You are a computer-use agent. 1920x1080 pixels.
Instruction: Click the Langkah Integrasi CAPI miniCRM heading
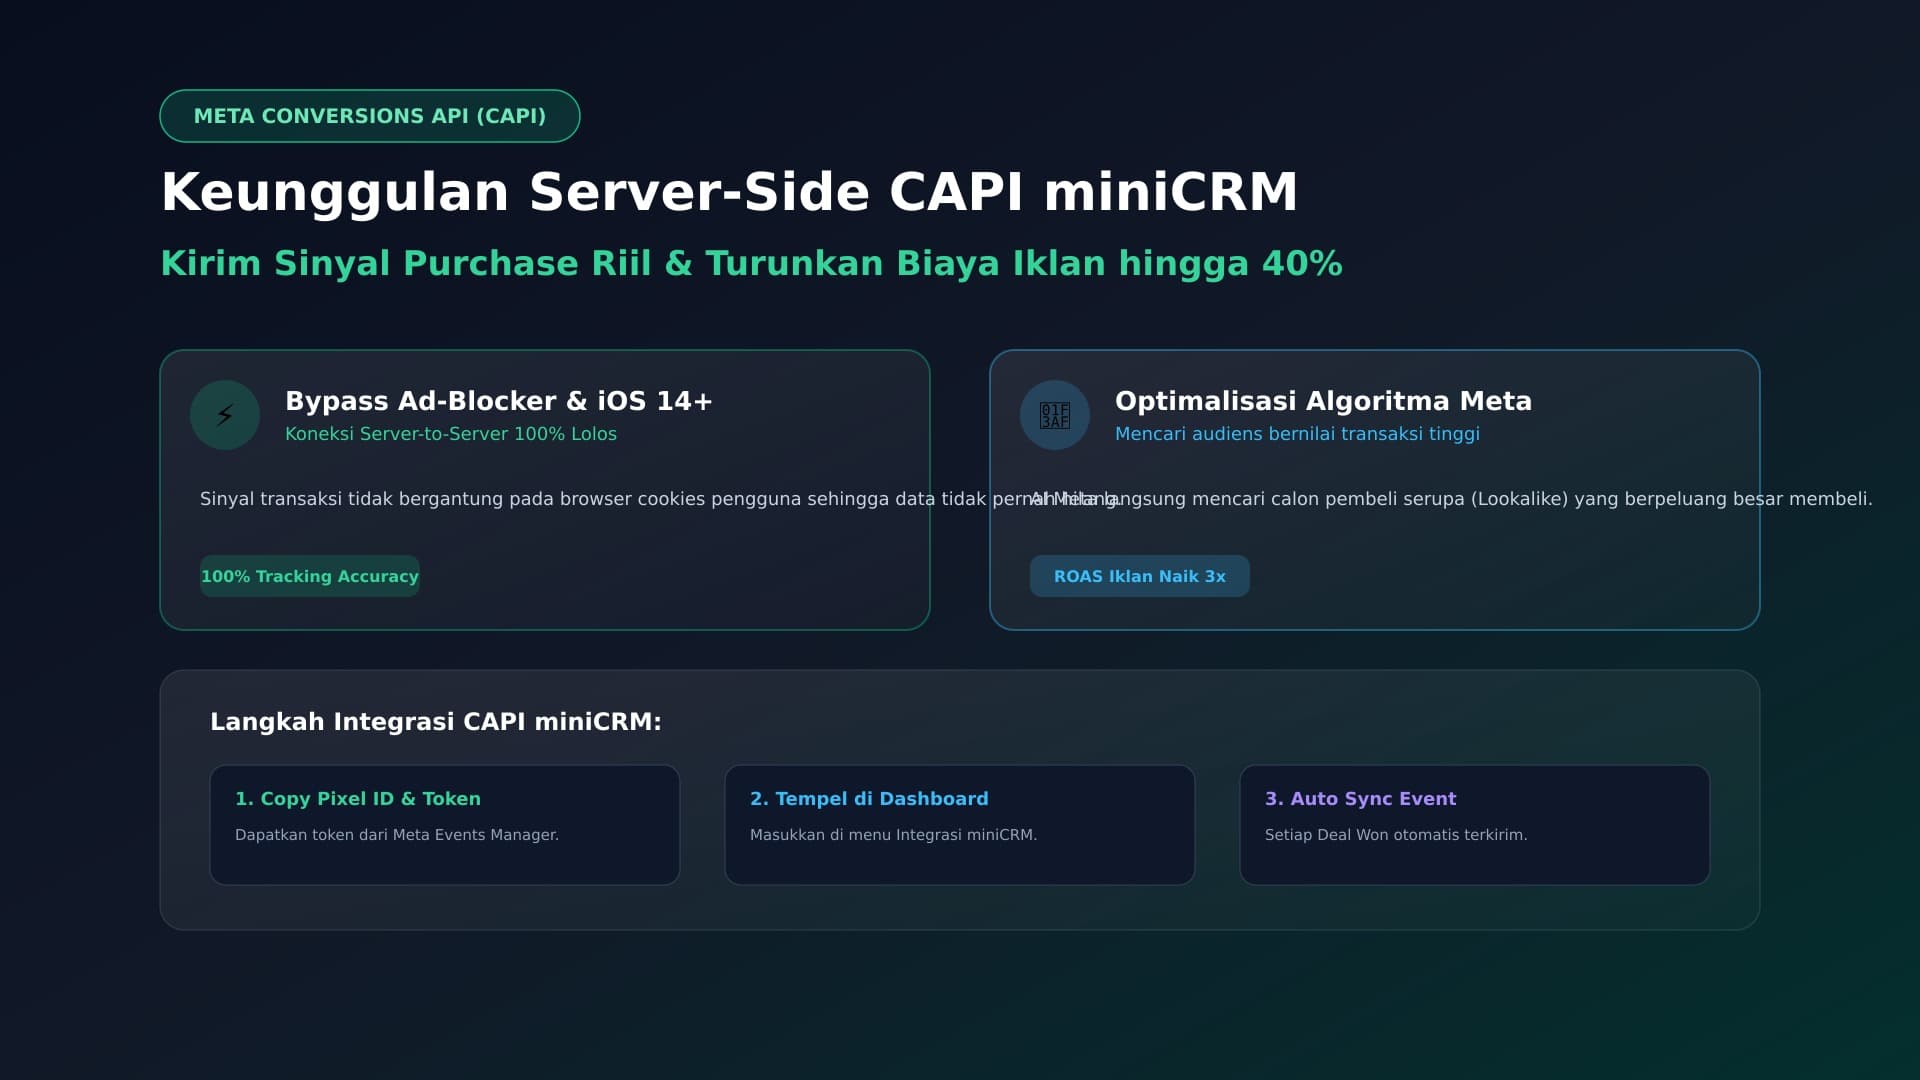[x=436, y=722]
